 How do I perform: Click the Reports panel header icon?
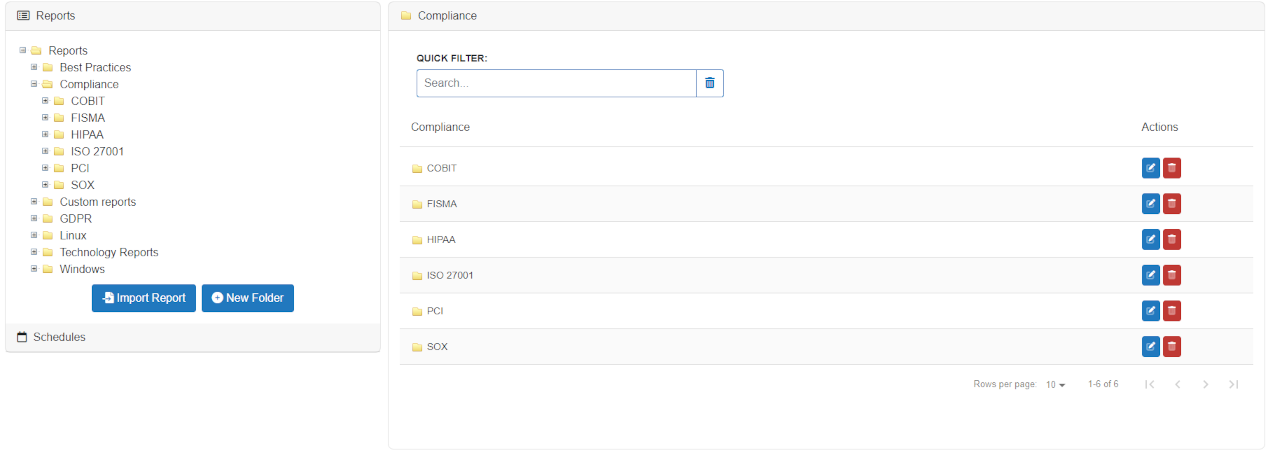click(24, 16)
